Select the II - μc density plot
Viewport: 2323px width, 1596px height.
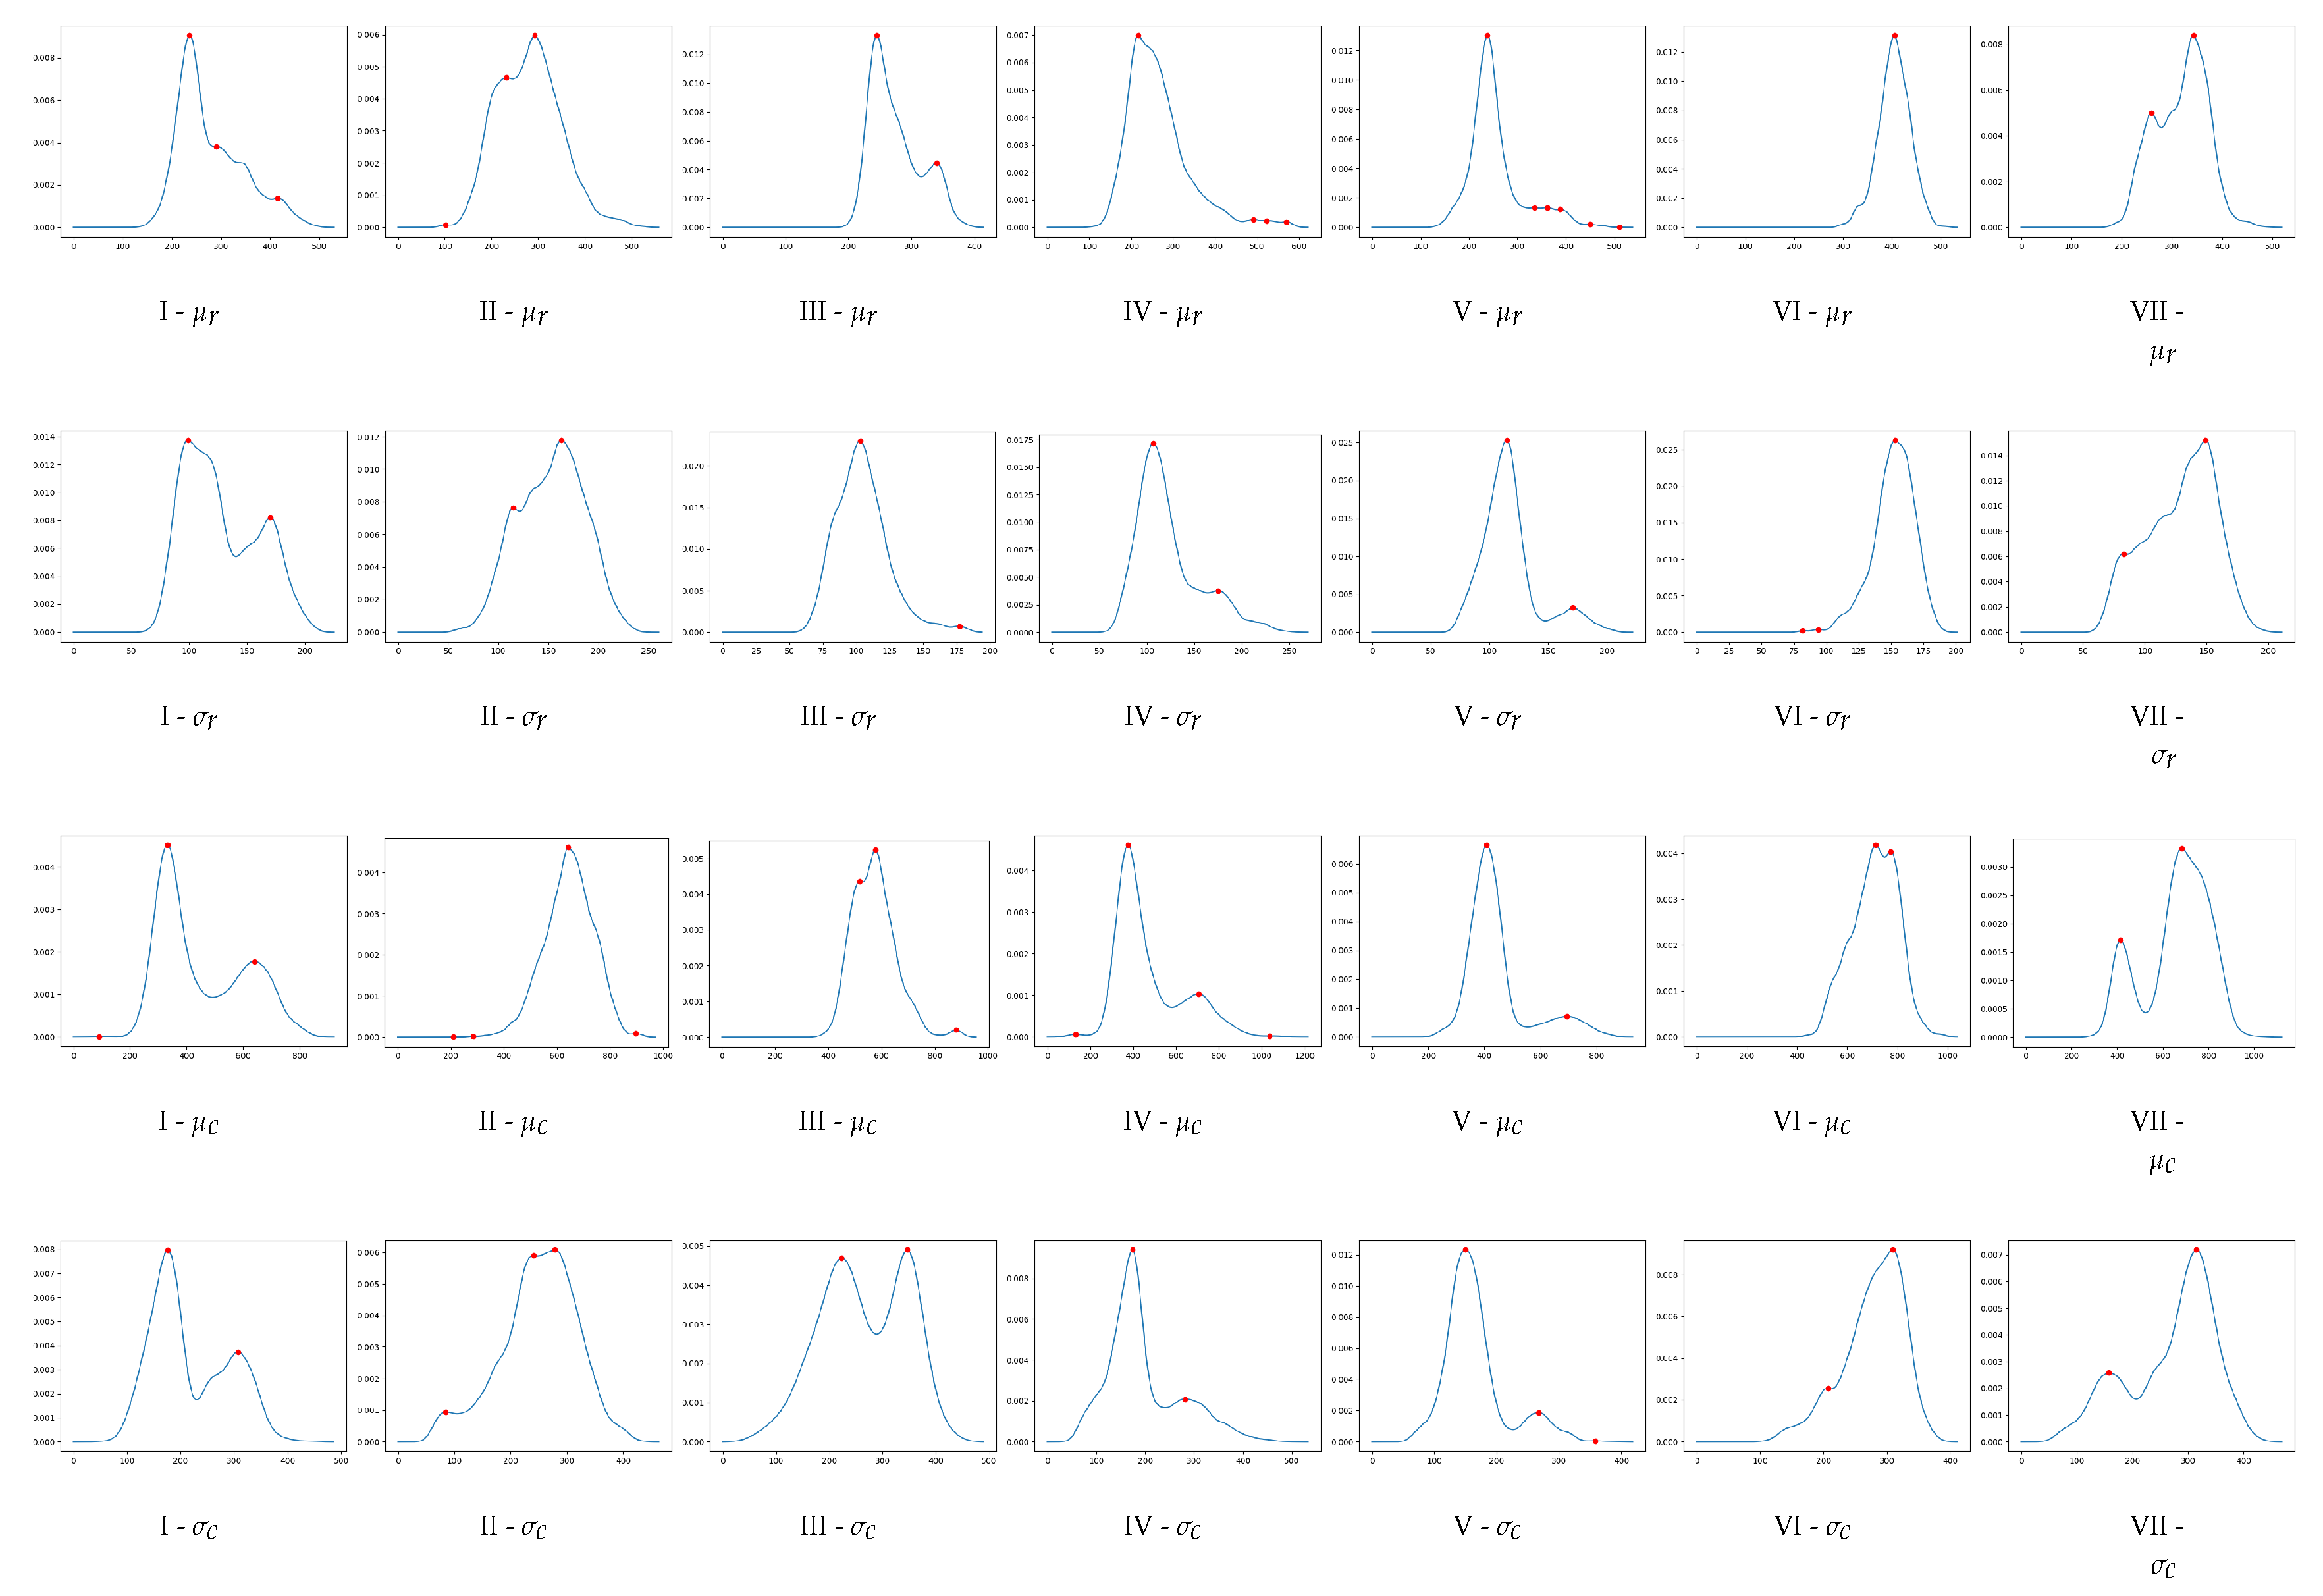[x=528, y=941]
